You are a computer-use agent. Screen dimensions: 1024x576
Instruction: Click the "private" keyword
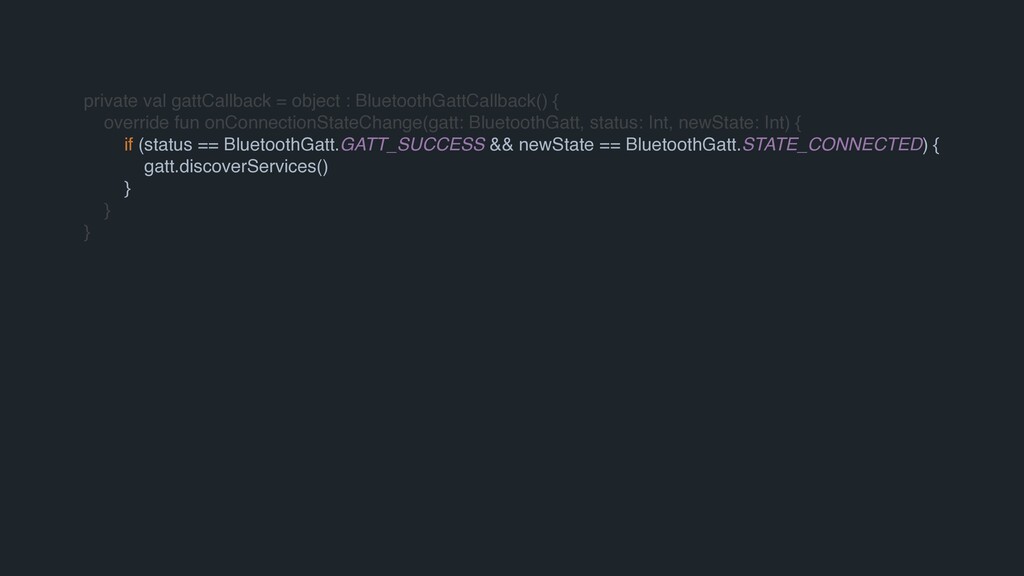click(x=111, y=102)
